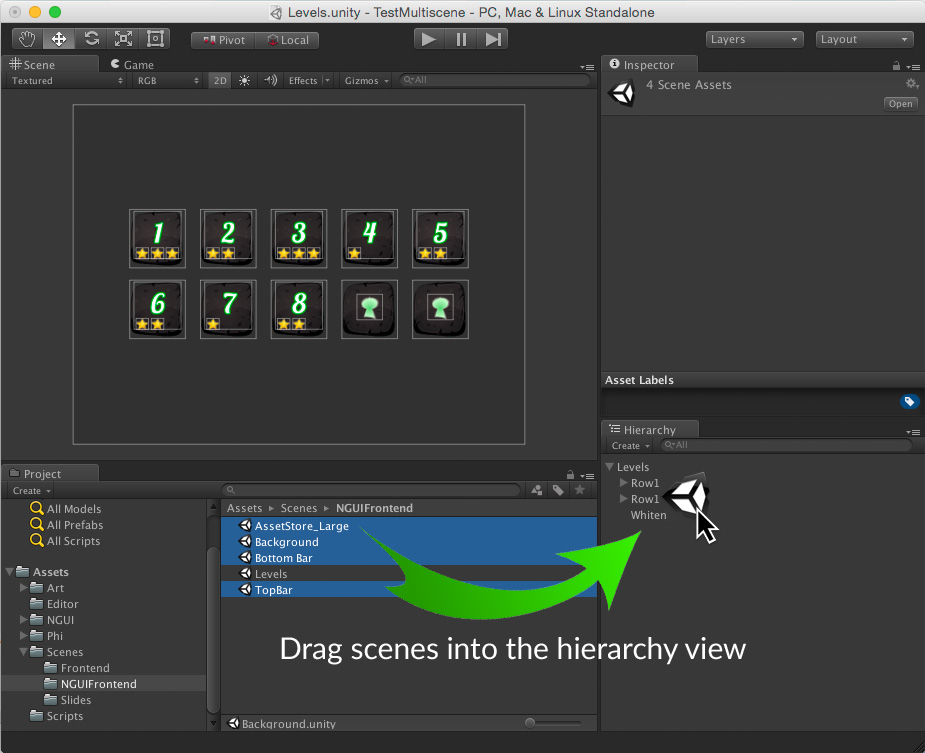Open the Gizmos dropdown
Image resolution: width=925 pixels, height=753 pixels.
point(366,80)
